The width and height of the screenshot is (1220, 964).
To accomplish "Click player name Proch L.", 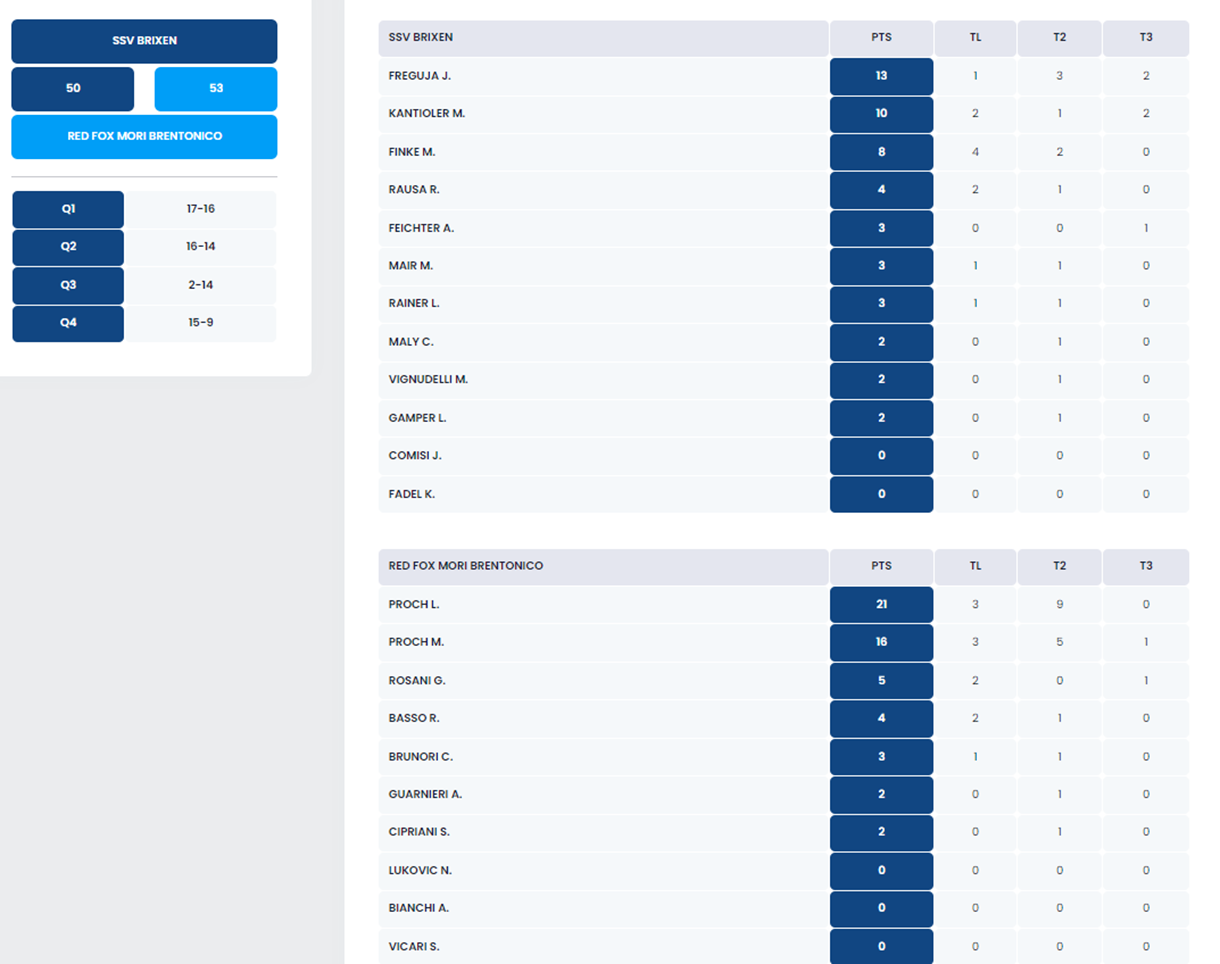I will tap(414, 604).
